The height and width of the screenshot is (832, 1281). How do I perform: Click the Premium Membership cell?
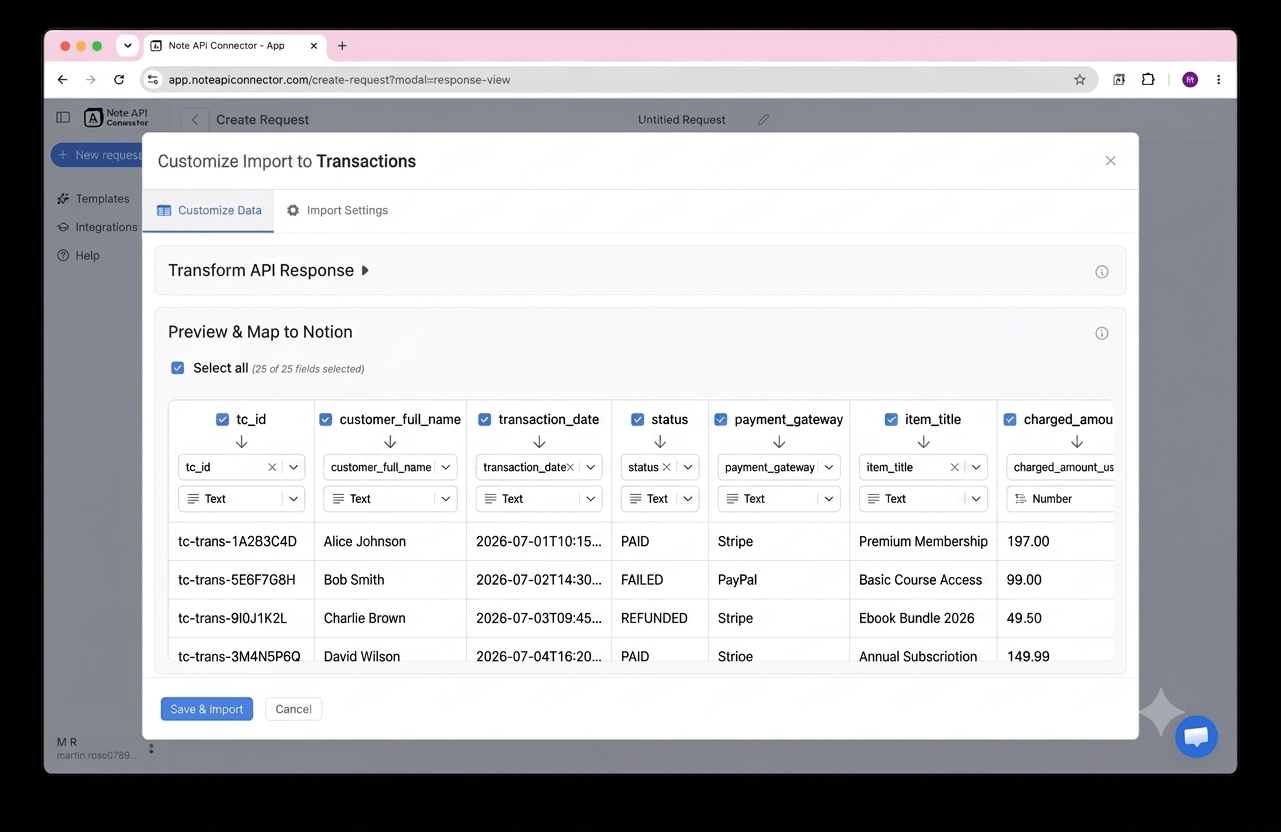pyautogui.click(x=923, y=542)
